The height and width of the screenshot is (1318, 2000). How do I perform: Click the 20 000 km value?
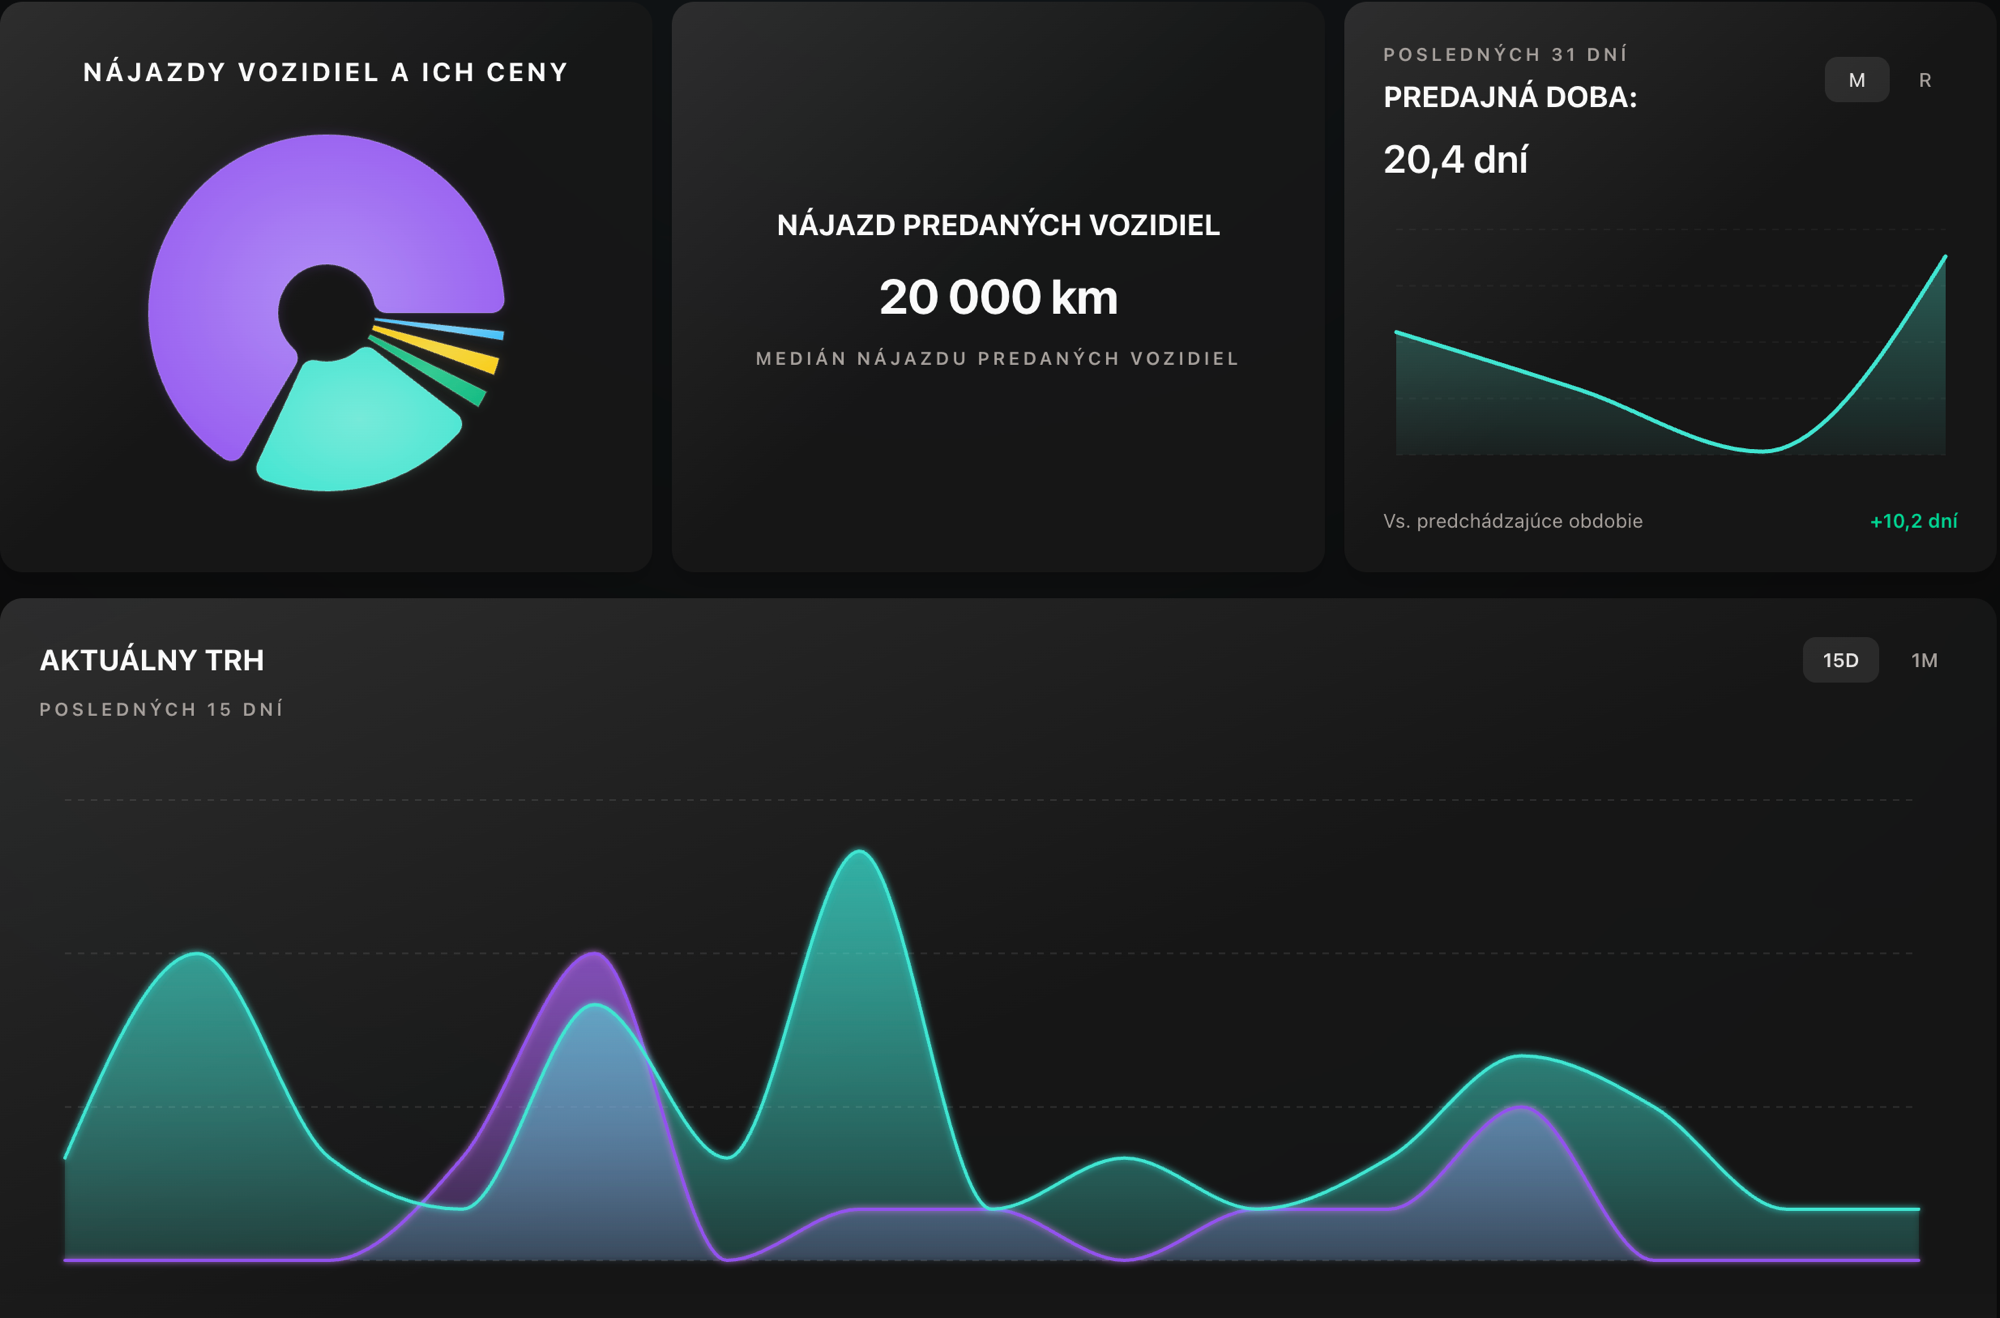point(998,297)
